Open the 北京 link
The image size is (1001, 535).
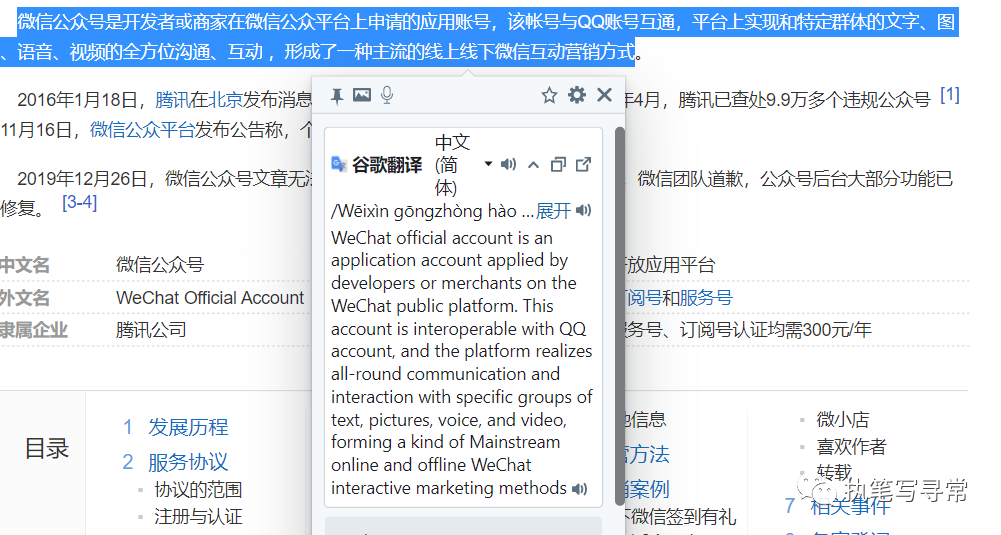pyautogui.click(x=225, y=100)
